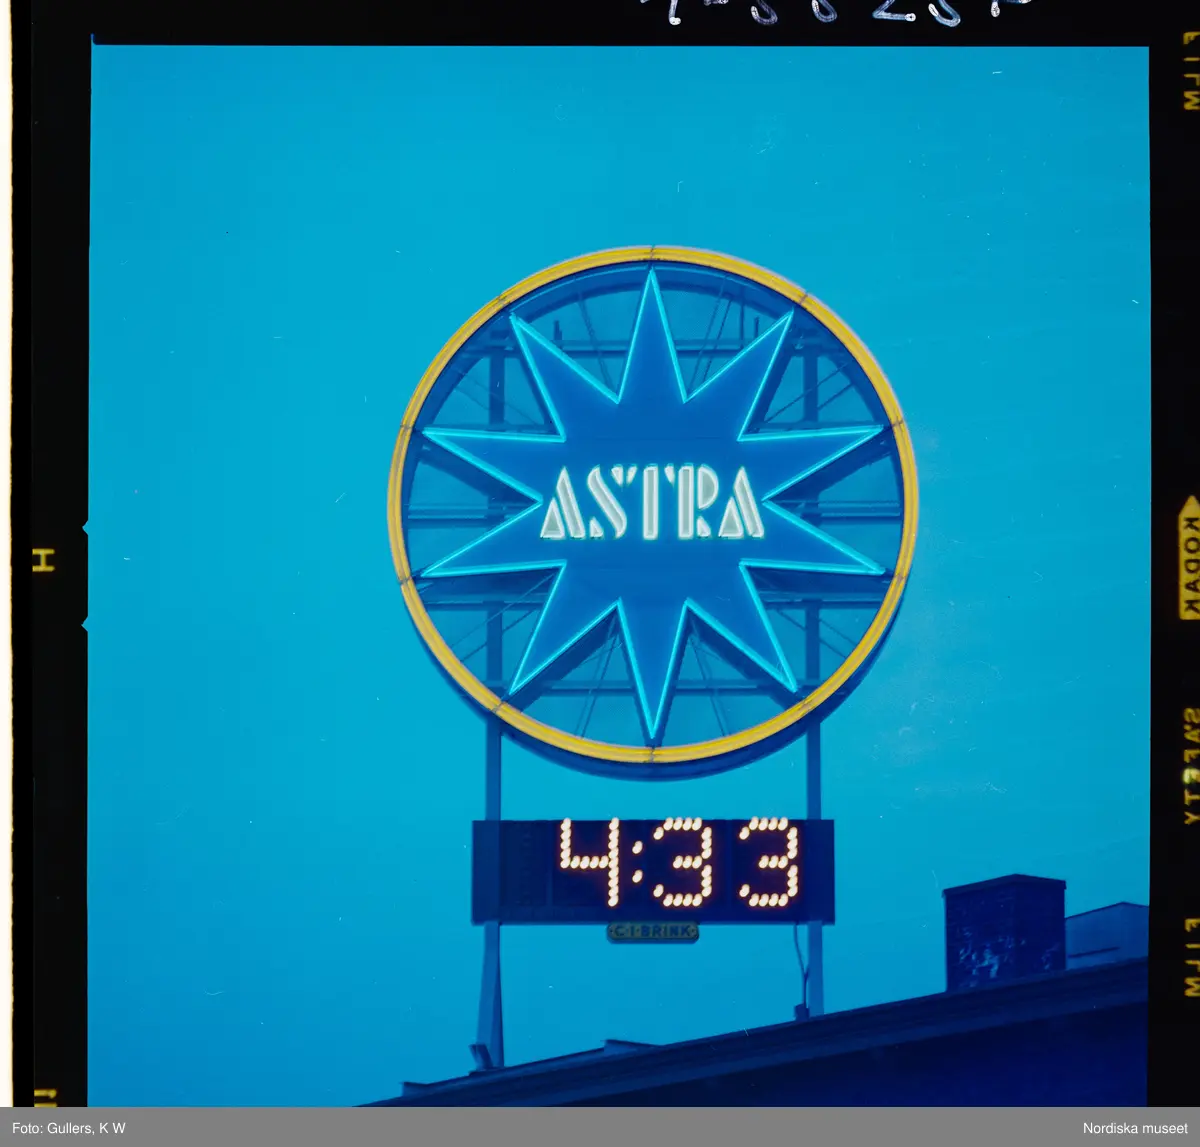Click the FILM marking at top right border
1200x1147 pixels.
tap(1190, 70)
